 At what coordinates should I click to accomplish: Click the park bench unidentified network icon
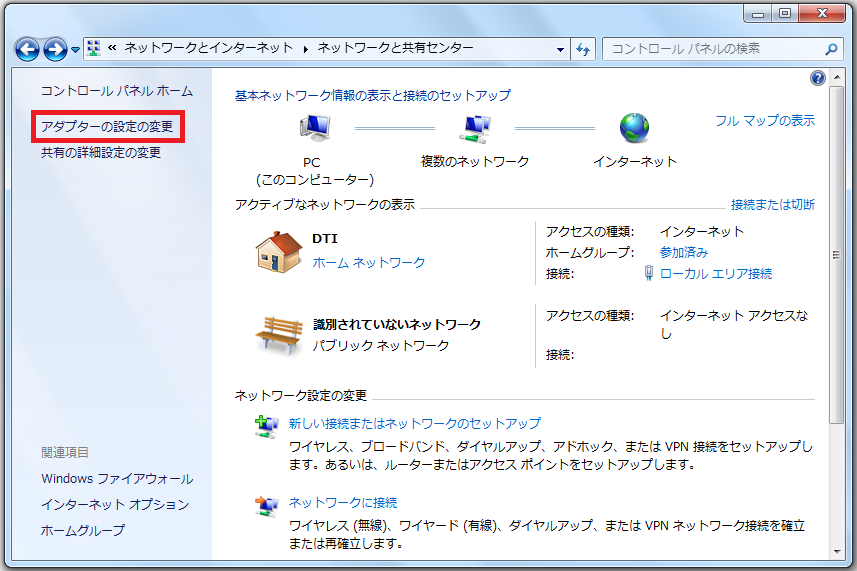(279, 335)
